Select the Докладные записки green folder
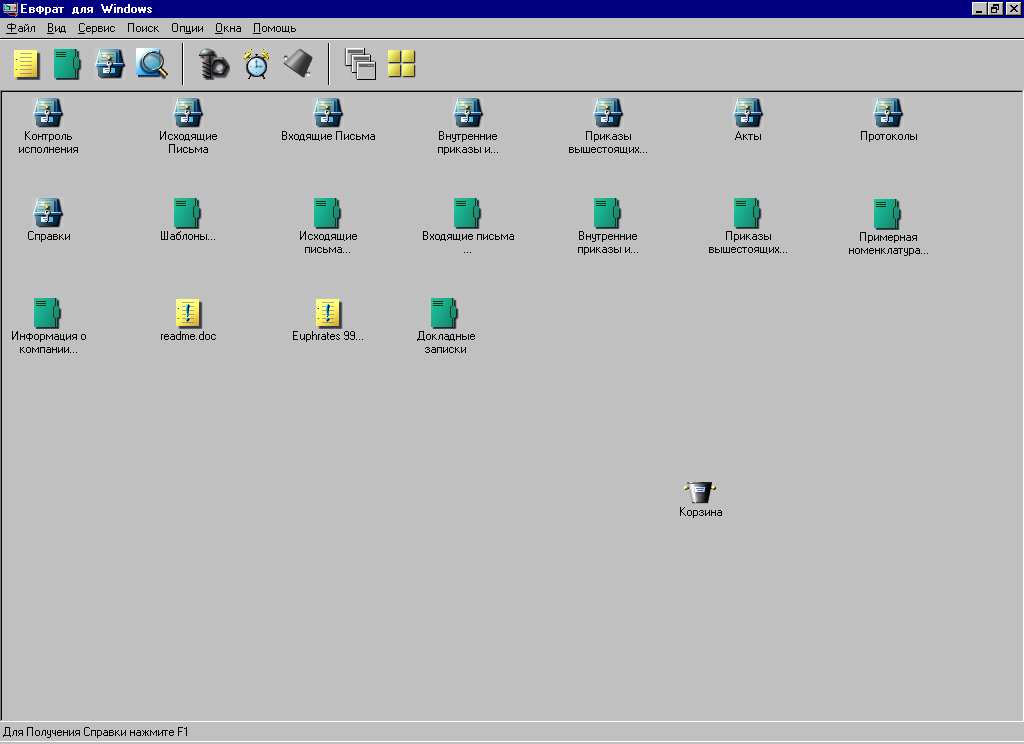Viewport: 1024px width, 744px height. point(445,313)
